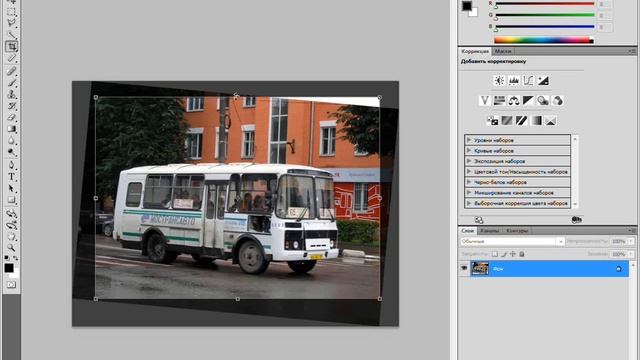Toggle clip-to-layer icon in Adjustments panel
Screen dimensions: 640x360
tap(577, 220)
